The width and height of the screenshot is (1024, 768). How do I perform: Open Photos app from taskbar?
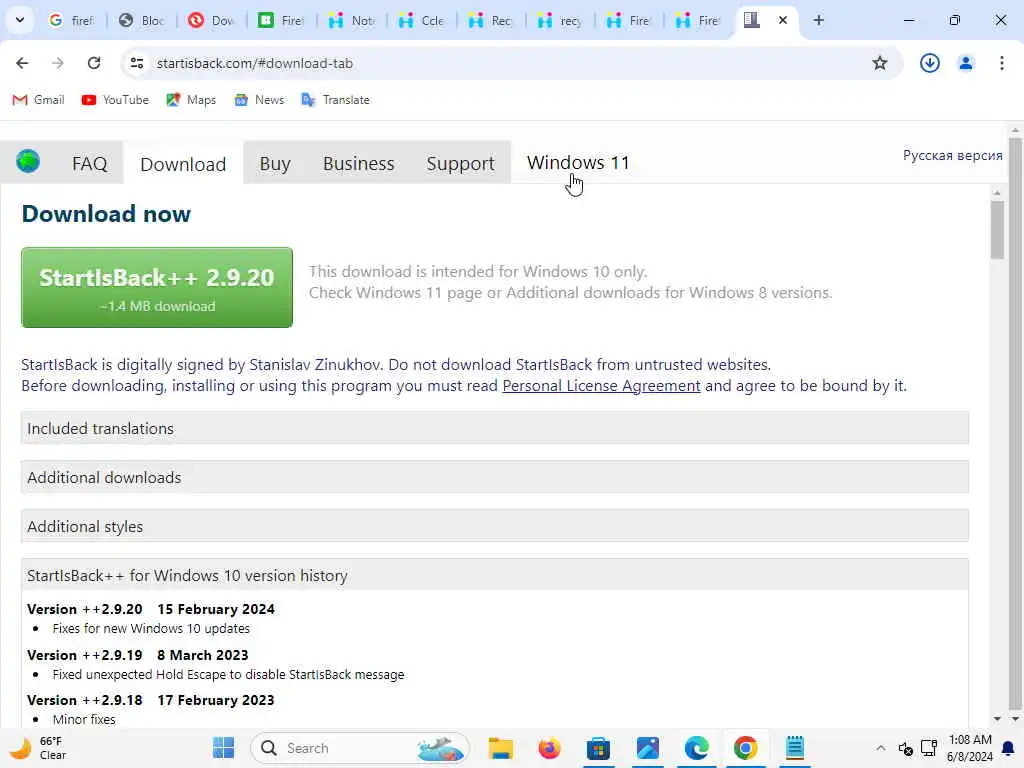point(647,748)
